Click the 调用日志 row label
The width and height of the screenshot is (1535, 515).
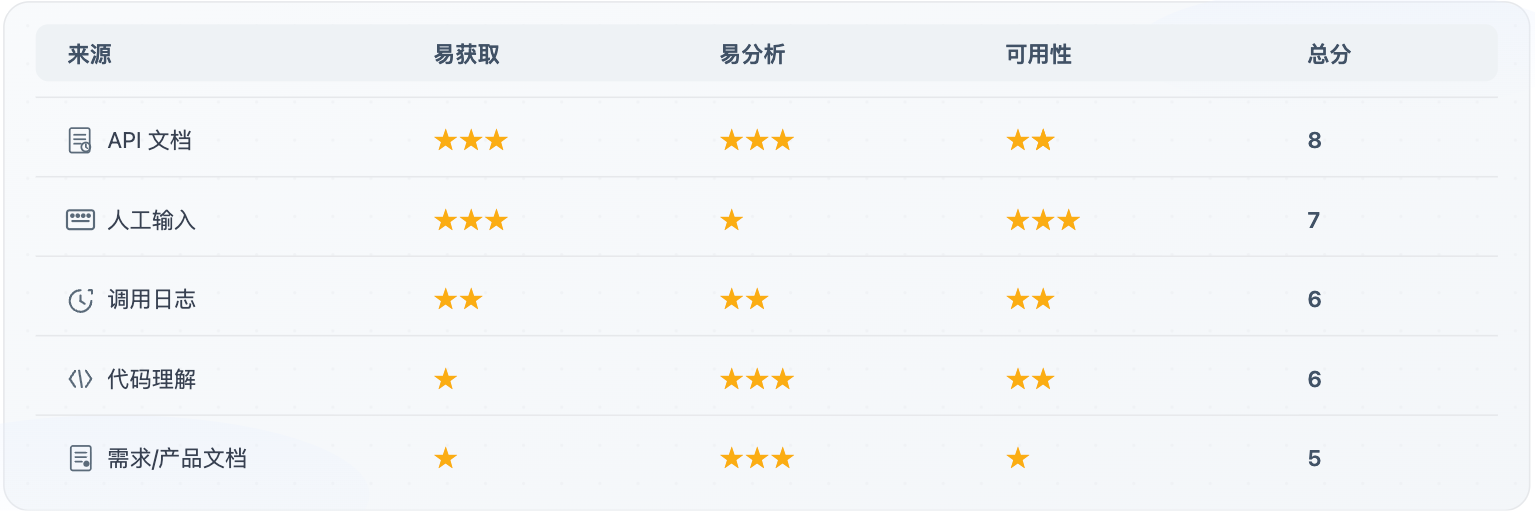[151, 300]
